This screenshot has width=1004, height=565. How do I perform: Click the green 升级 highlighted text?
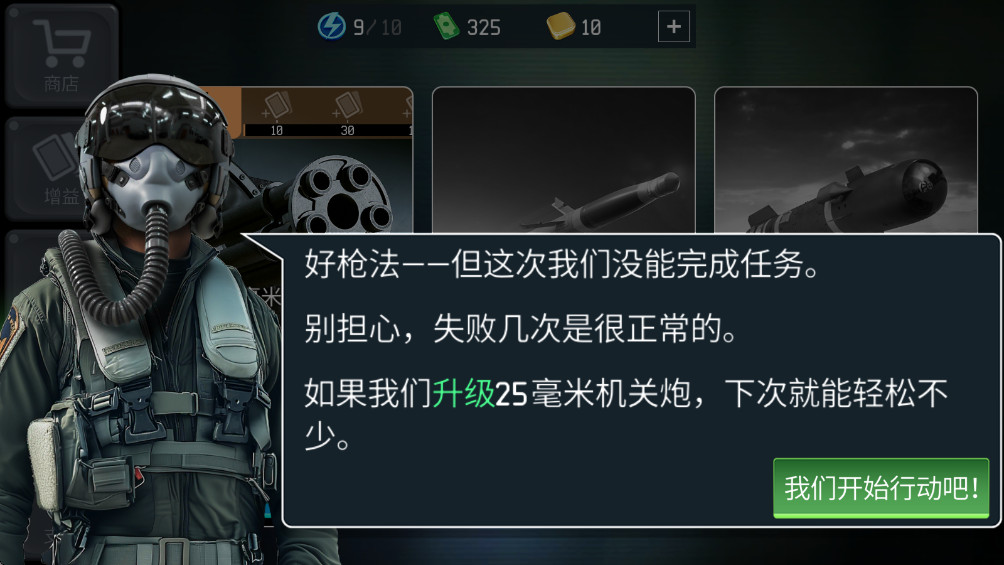[x=464, y=393]
